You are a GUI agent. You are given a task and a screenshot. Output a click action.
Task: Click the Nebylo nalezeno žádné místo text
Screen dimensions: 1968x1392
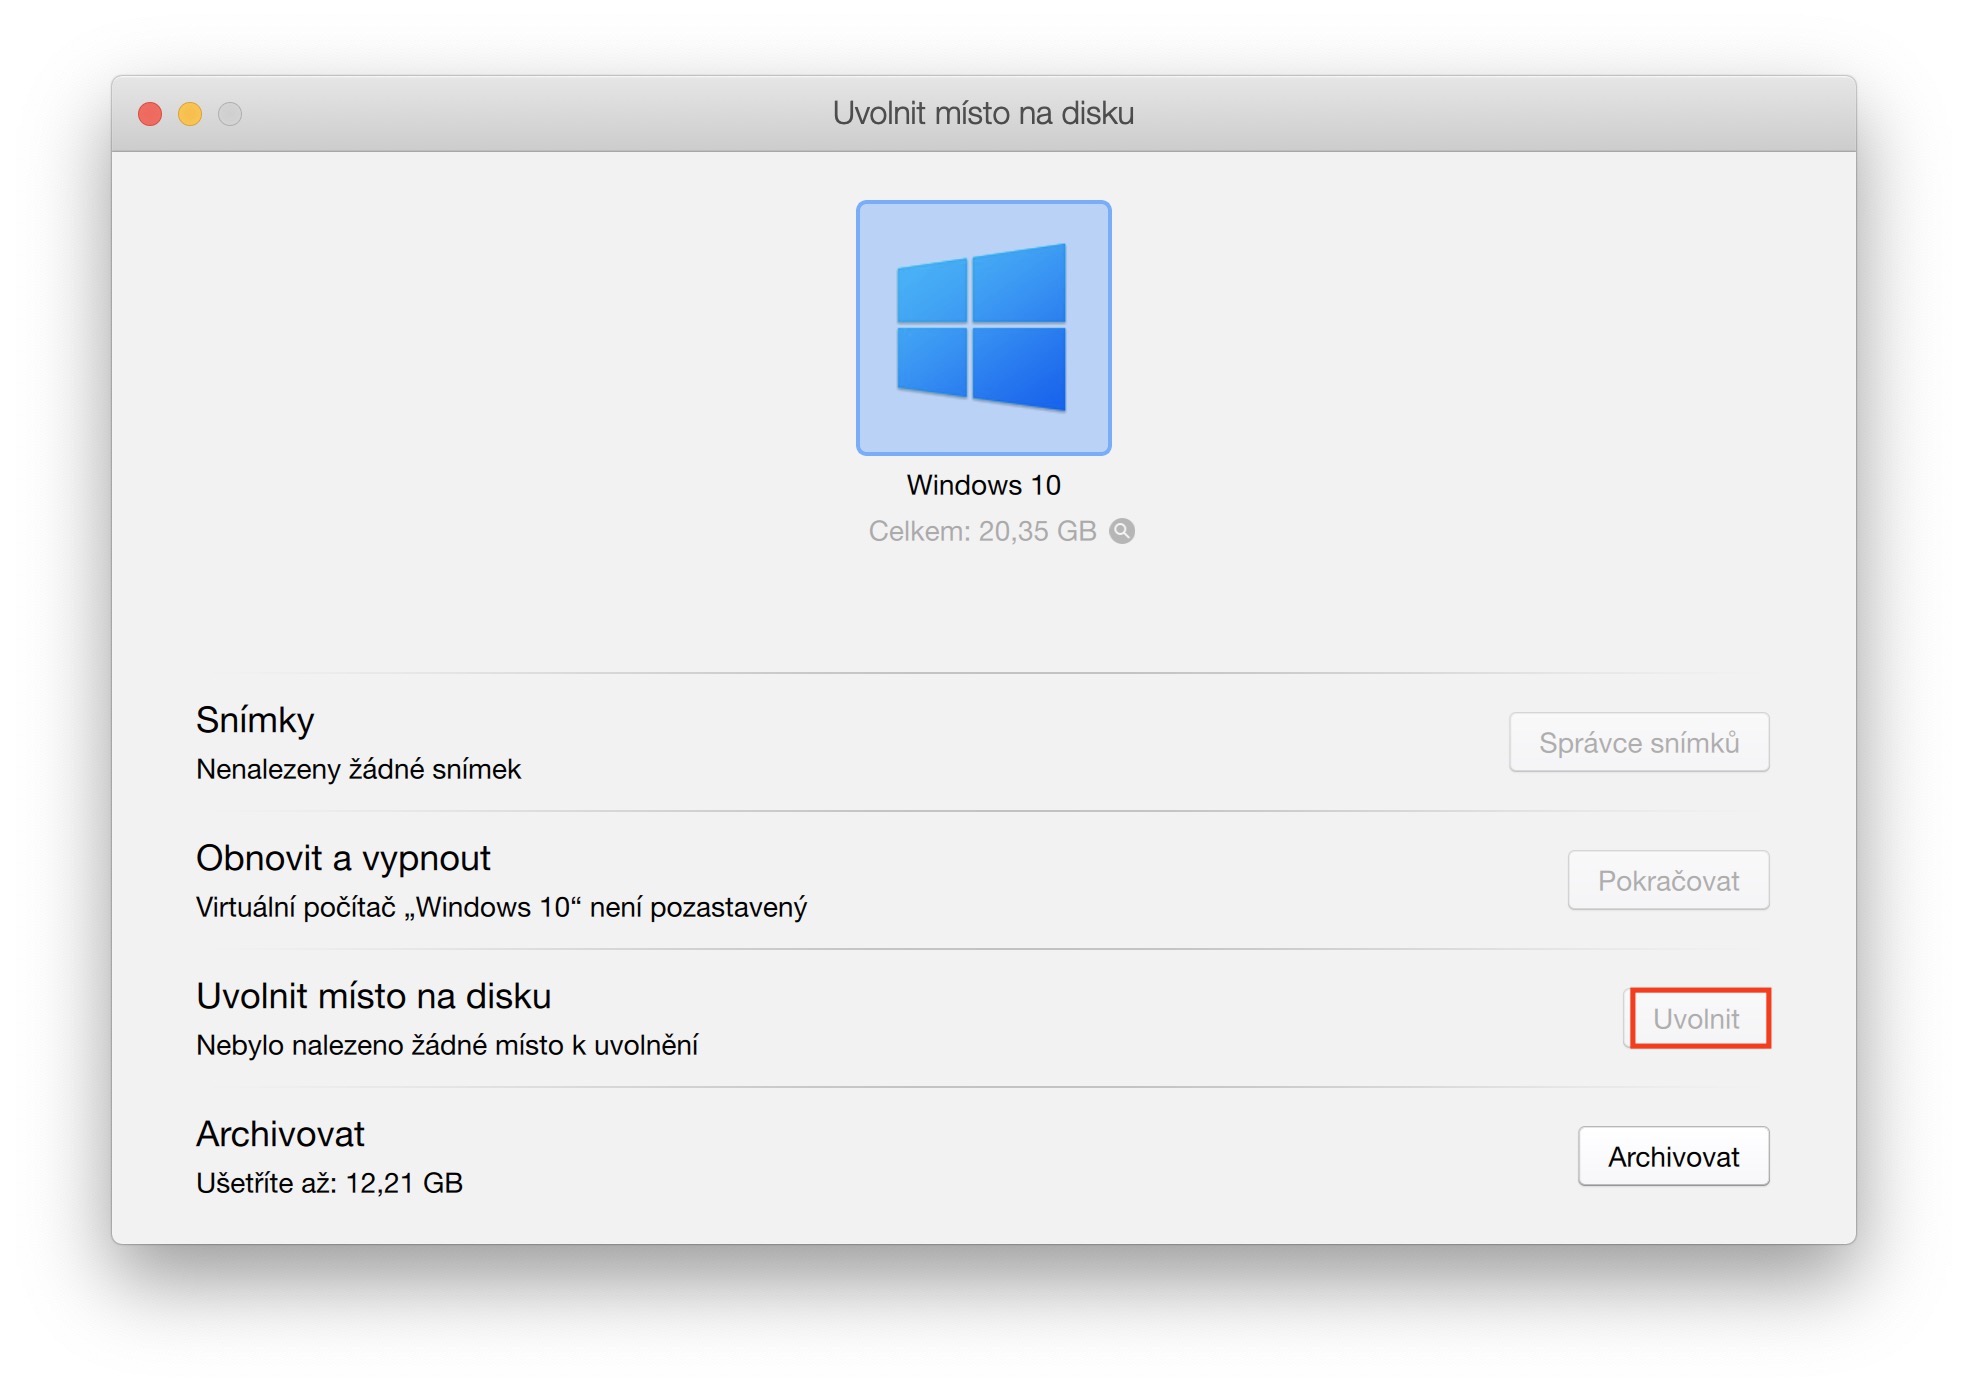click(x=447, y=1045)
